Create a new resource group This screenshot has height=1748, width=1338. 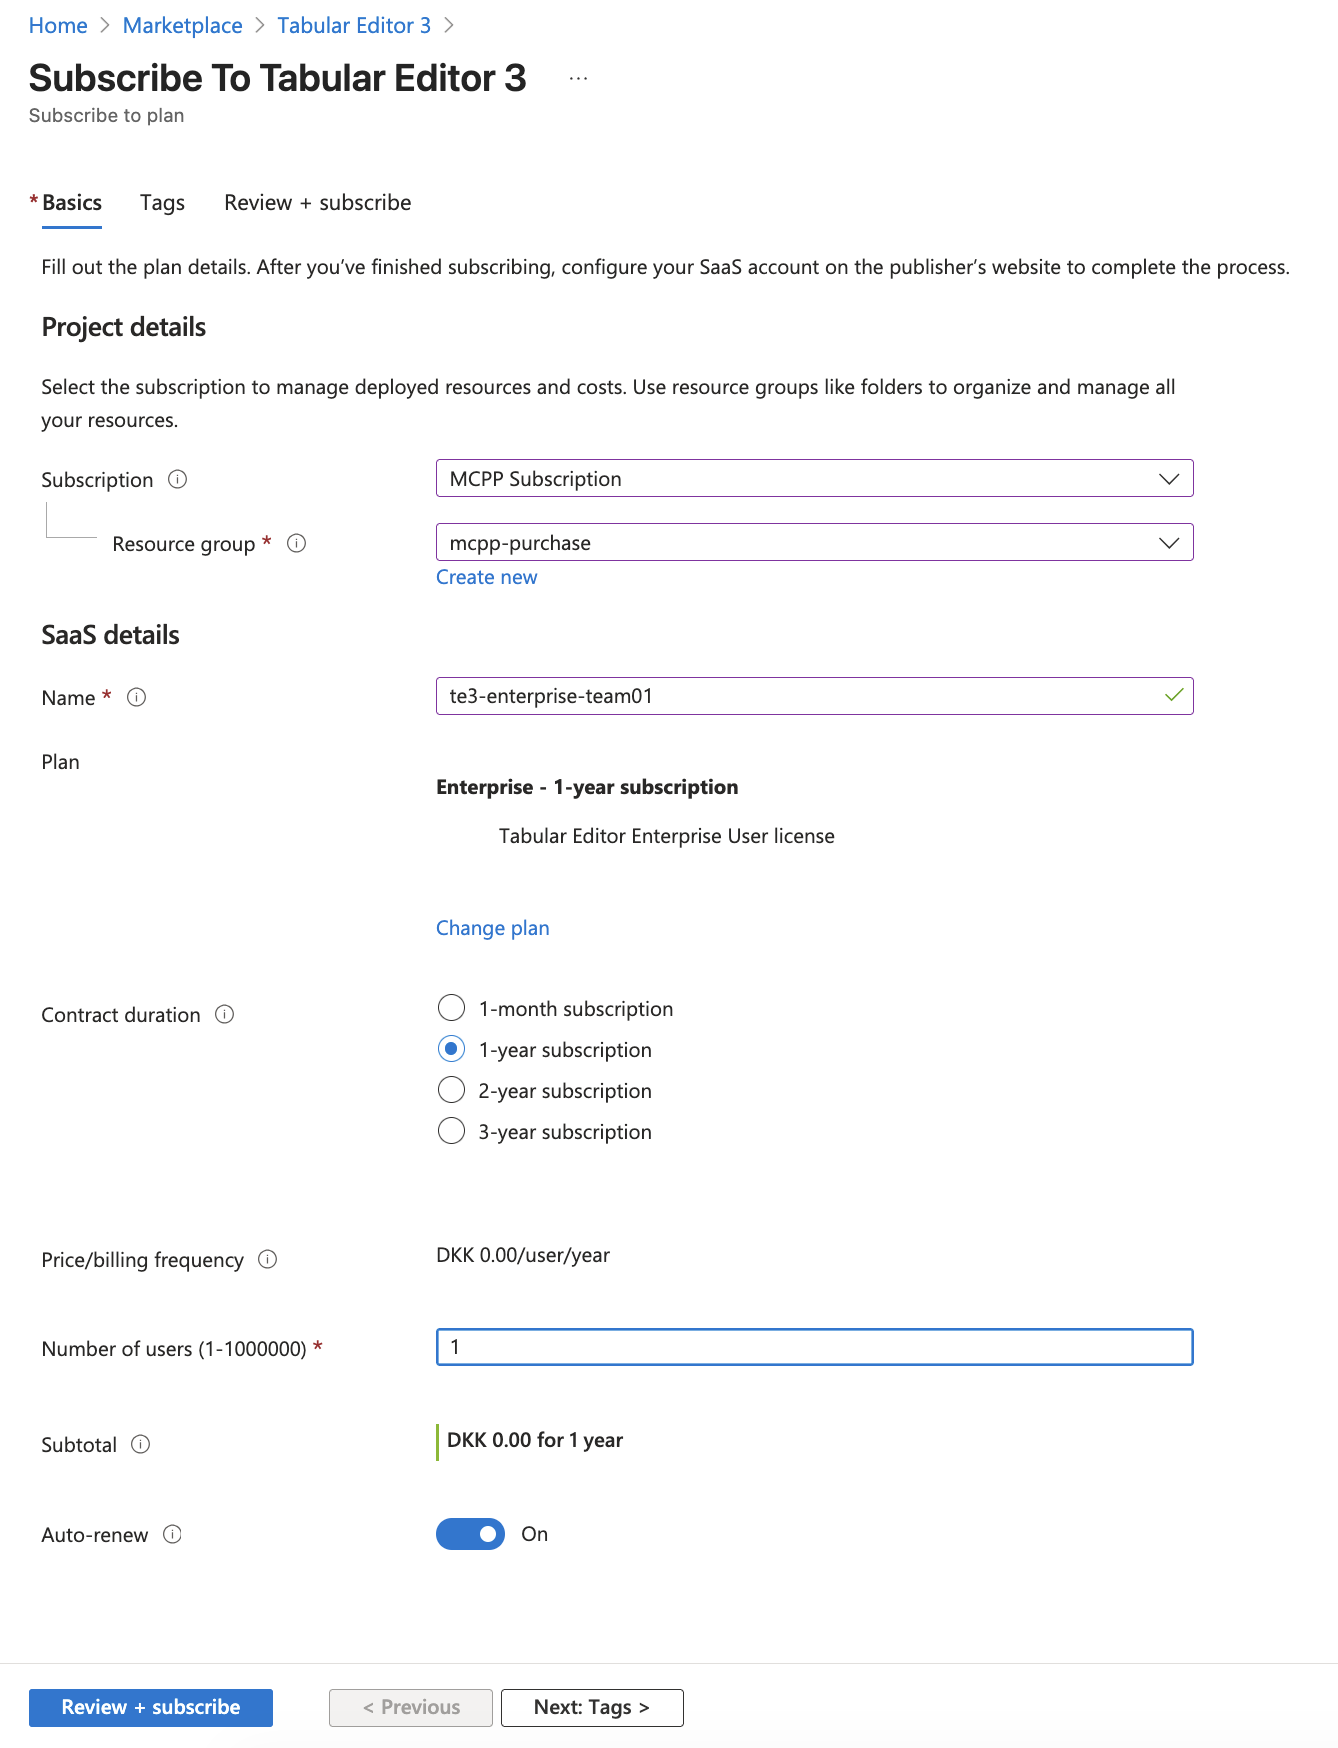tap(486, 577)
